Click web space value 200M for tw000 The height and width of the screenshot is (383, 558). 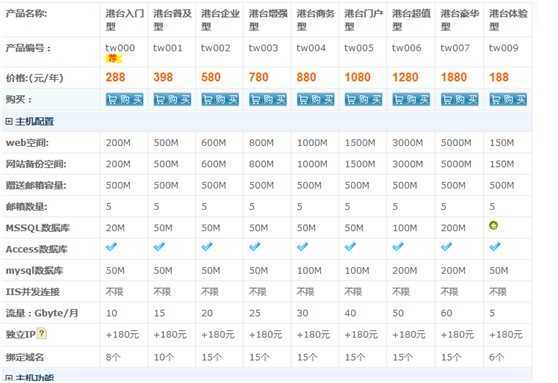118,143
